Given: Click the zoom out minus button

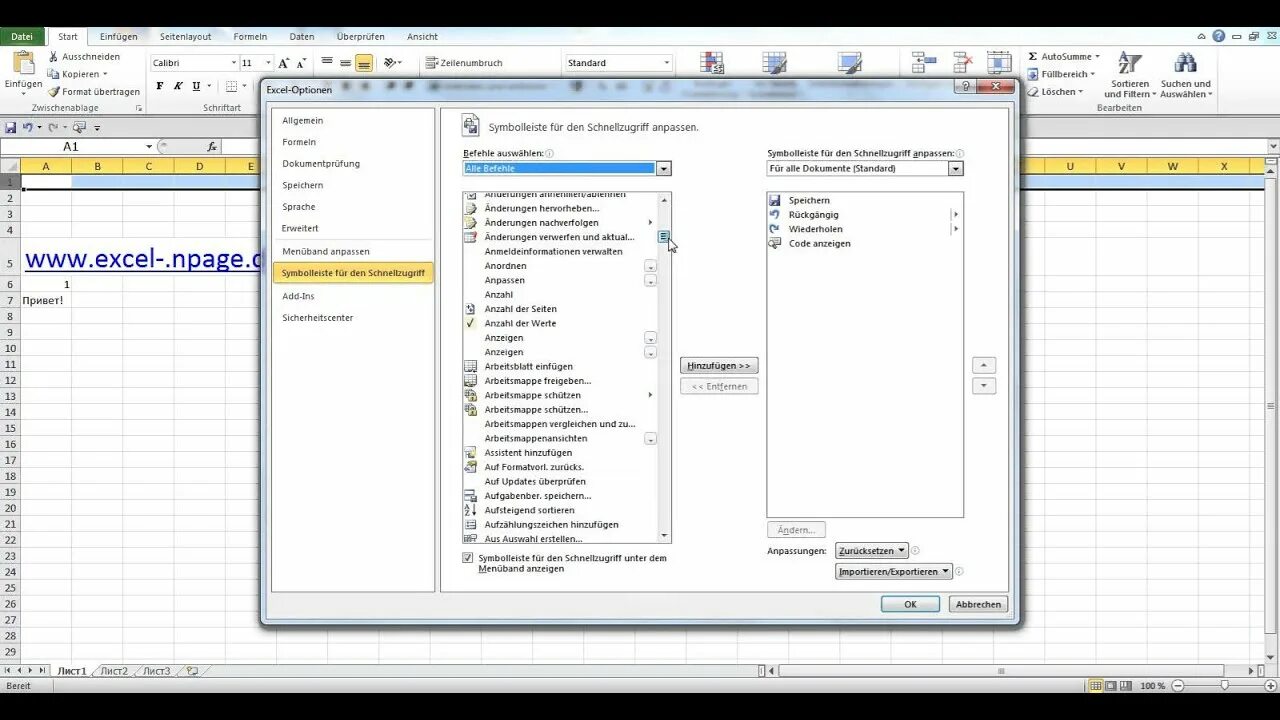Looking at the screenshot, I should point(1180,686).
